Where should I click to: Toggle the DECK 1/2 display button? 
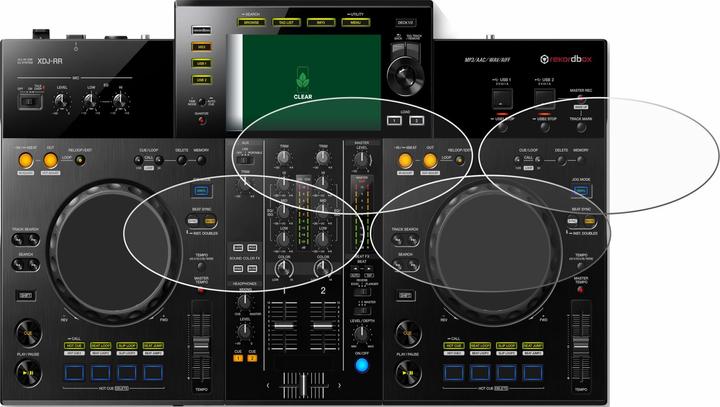pos(405,22)
